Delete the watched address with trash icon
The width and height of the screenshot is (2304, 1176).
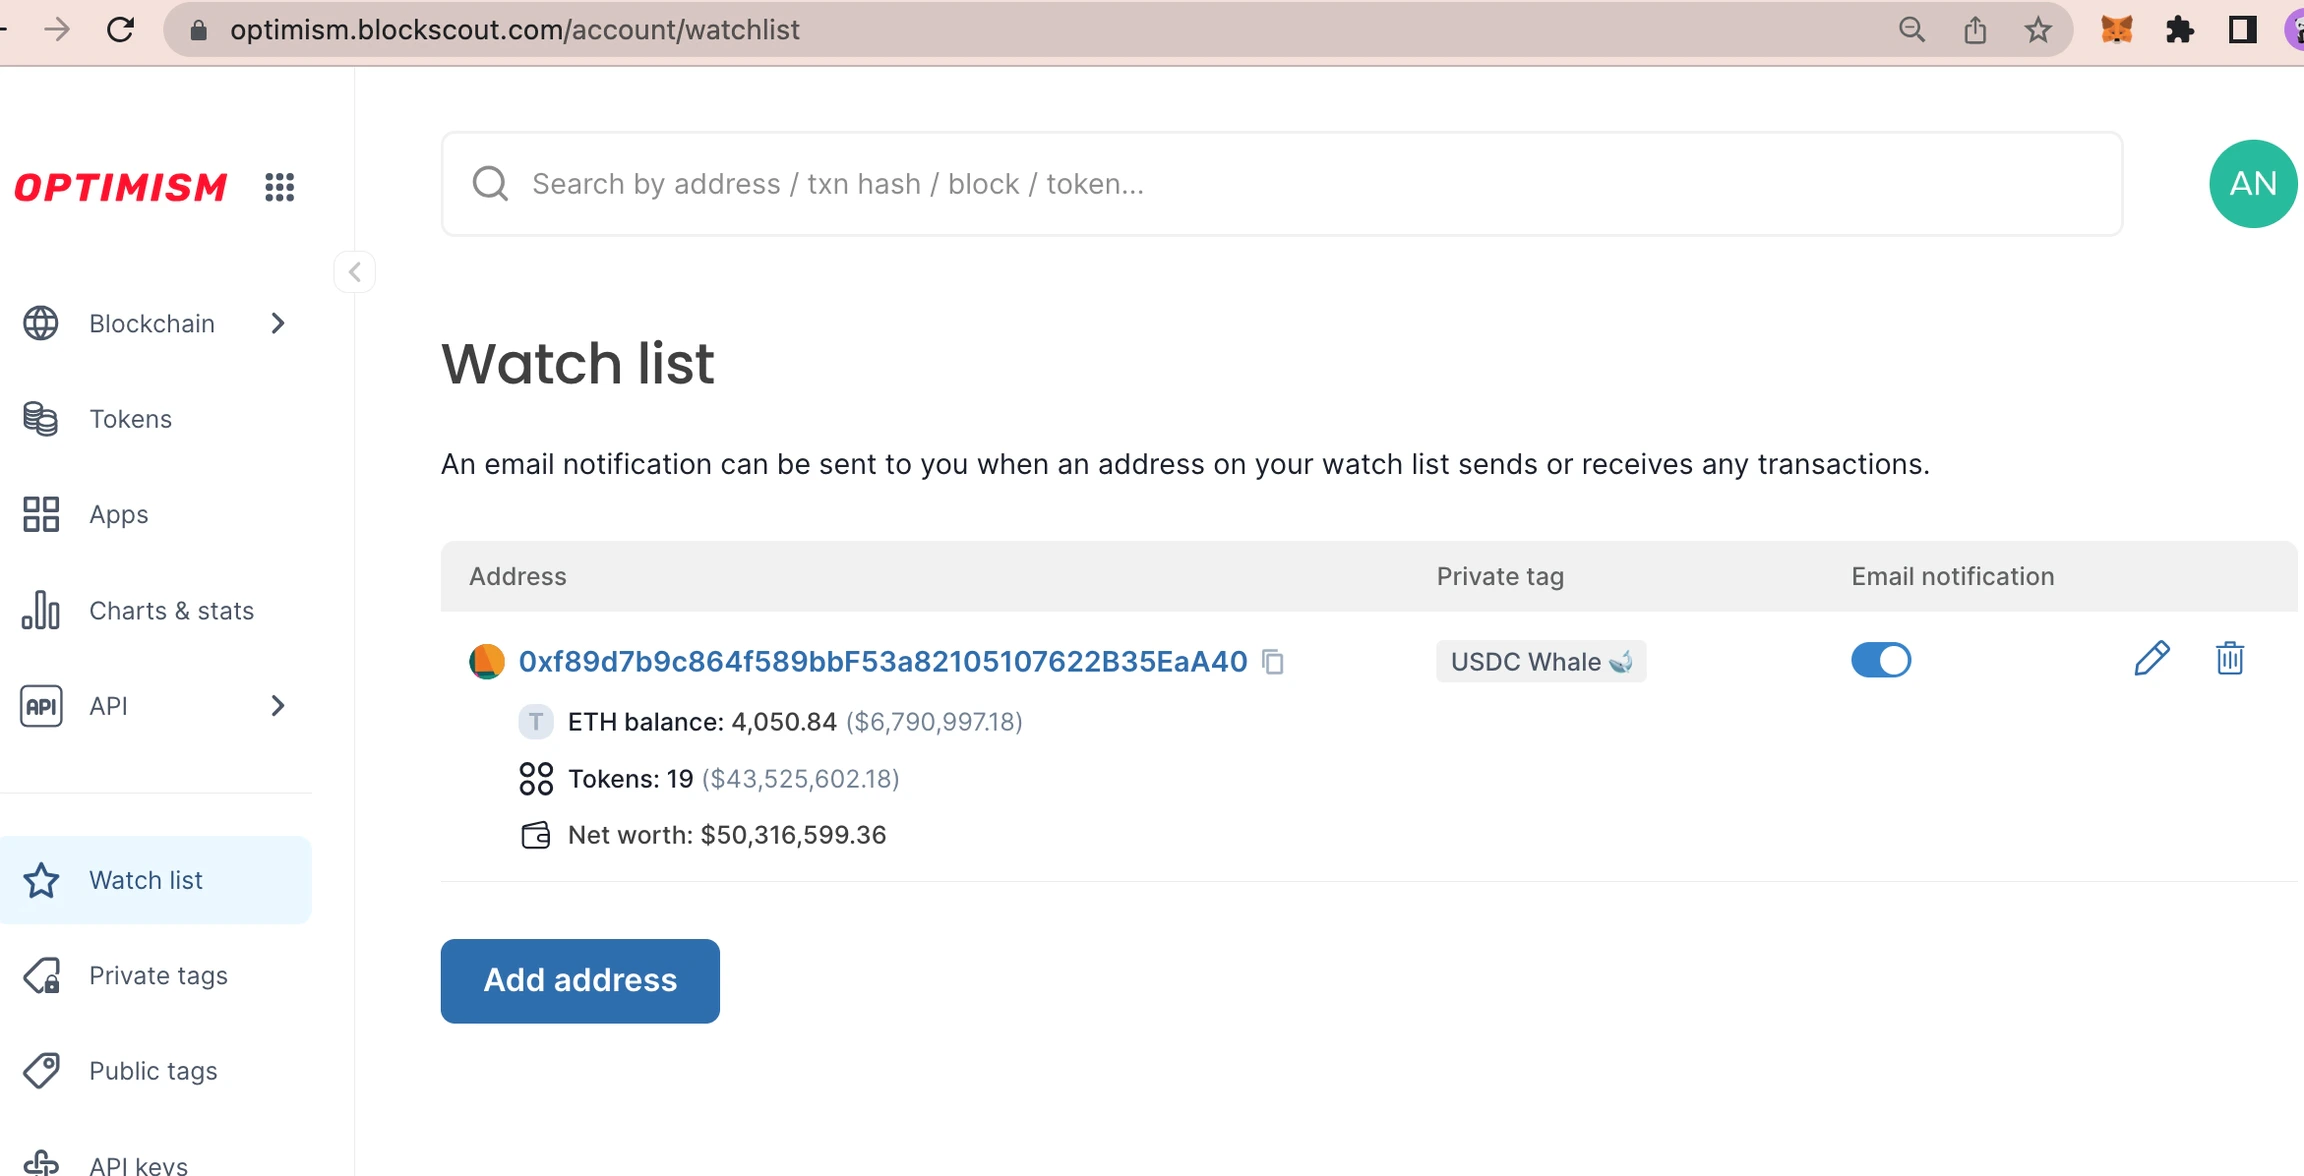coord(2229,659)
